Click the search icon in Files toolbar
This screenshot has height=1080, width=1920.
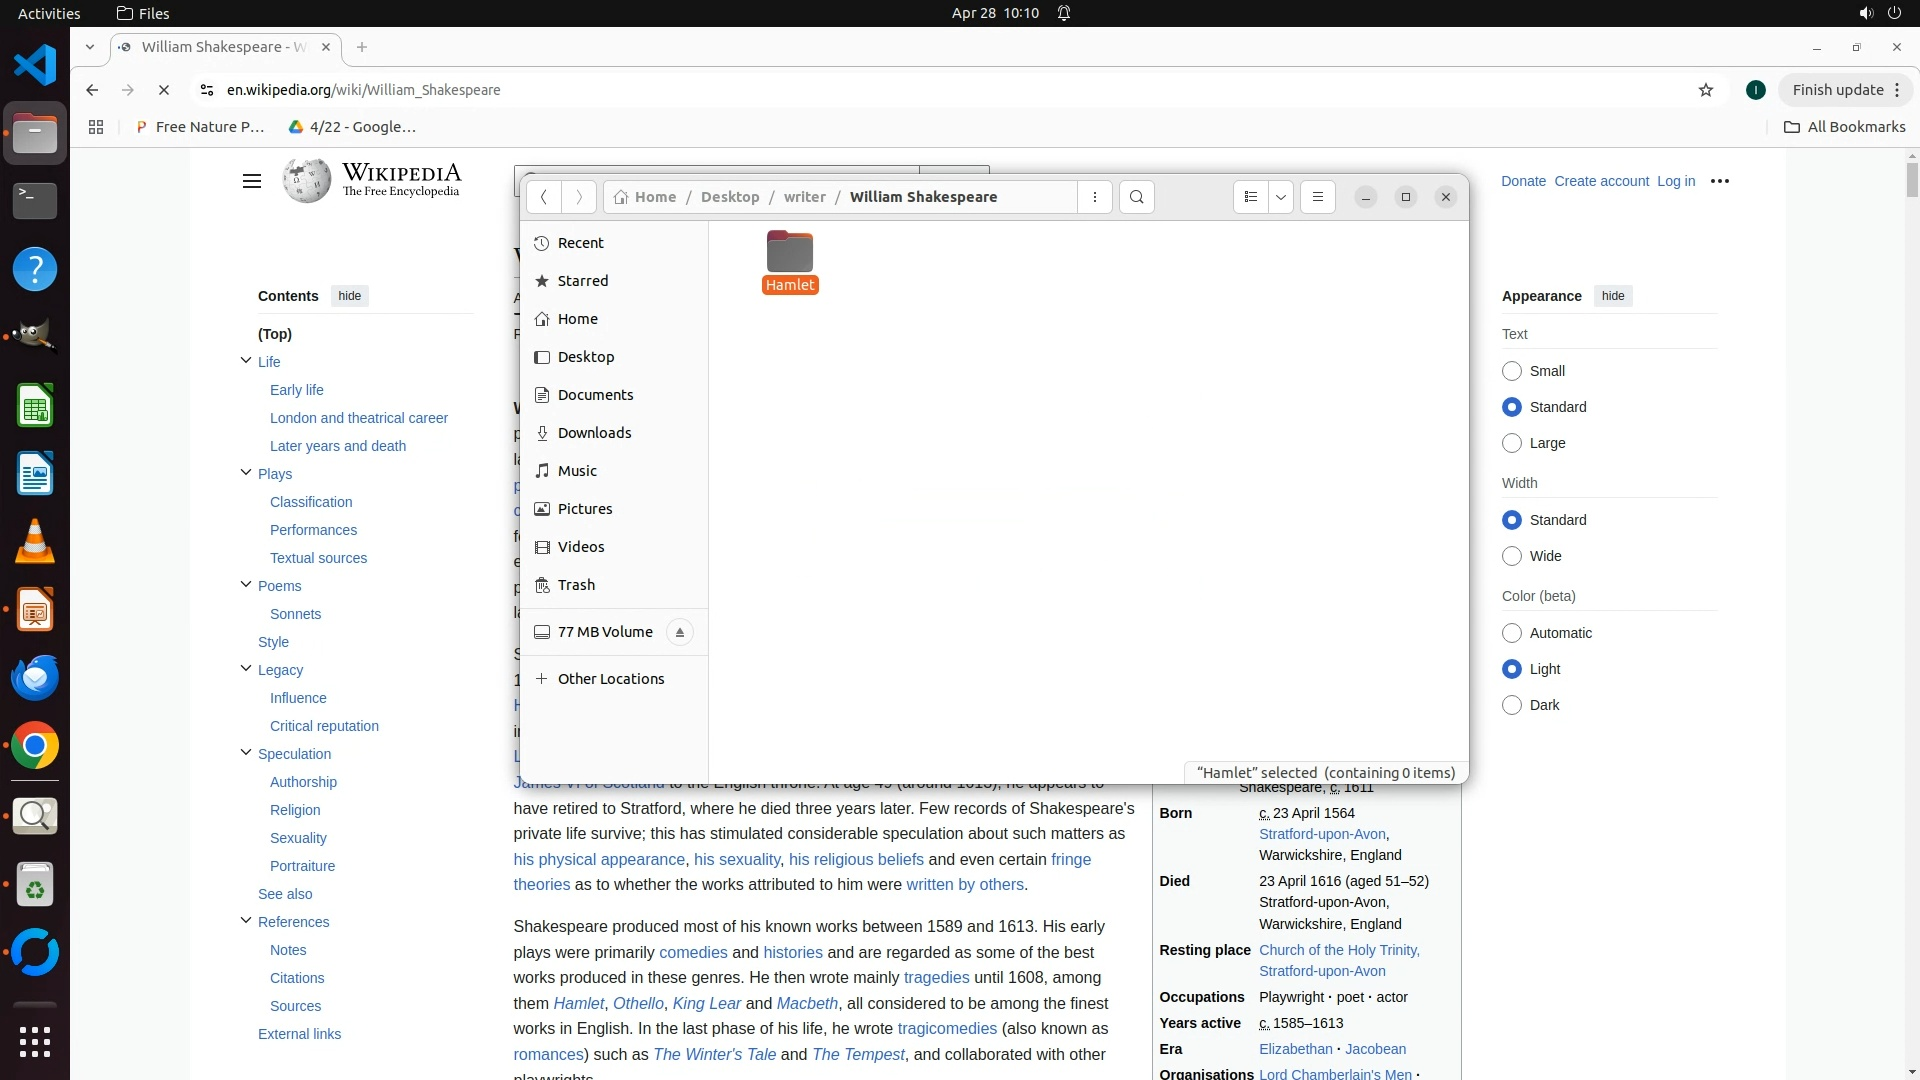point(1136,197)
